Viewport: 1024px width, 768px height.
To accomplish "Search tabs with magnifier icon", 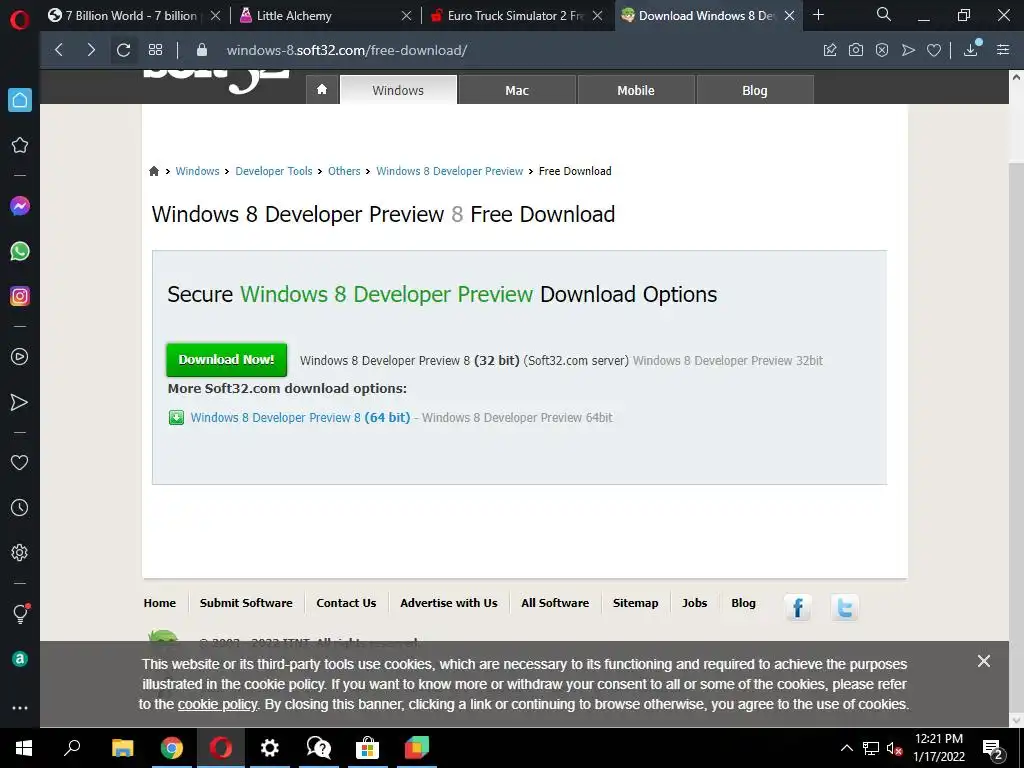I will (884, 14).
